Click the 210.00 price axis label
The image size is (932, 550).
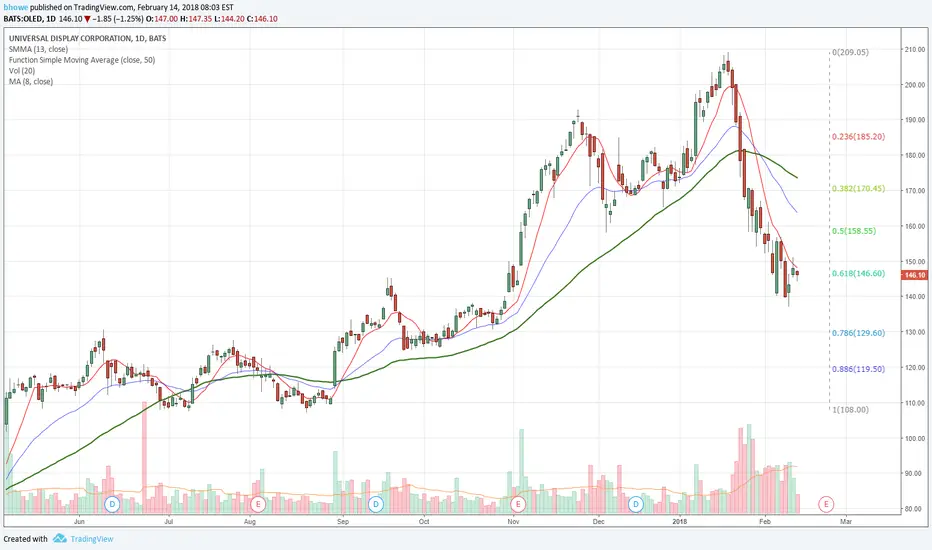[x=915, y=49]
